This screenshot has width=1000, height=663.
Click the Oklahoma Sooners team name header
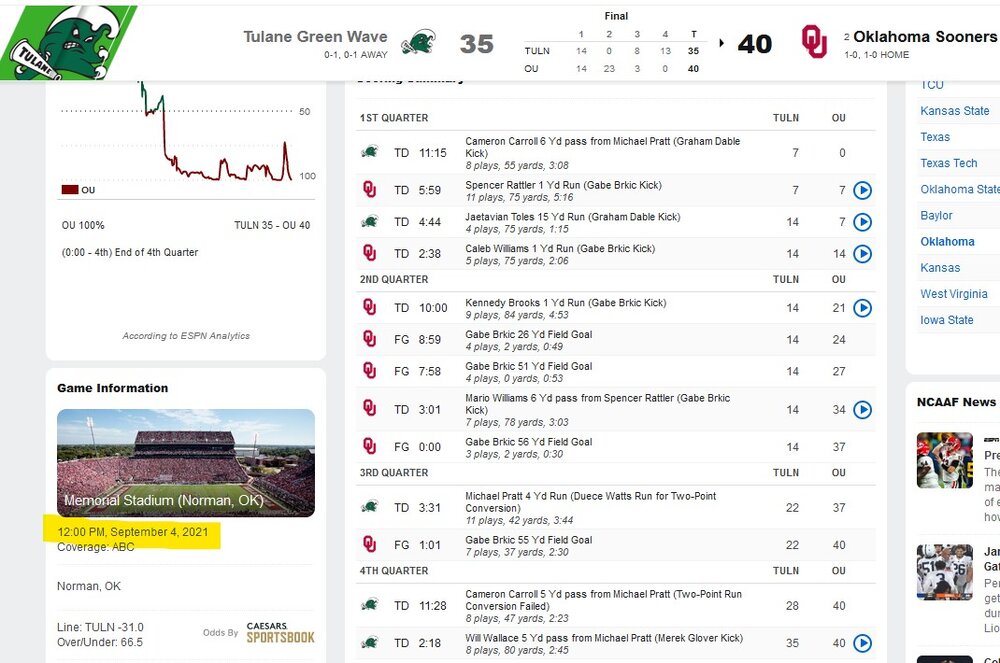click(x=924, y=37)
